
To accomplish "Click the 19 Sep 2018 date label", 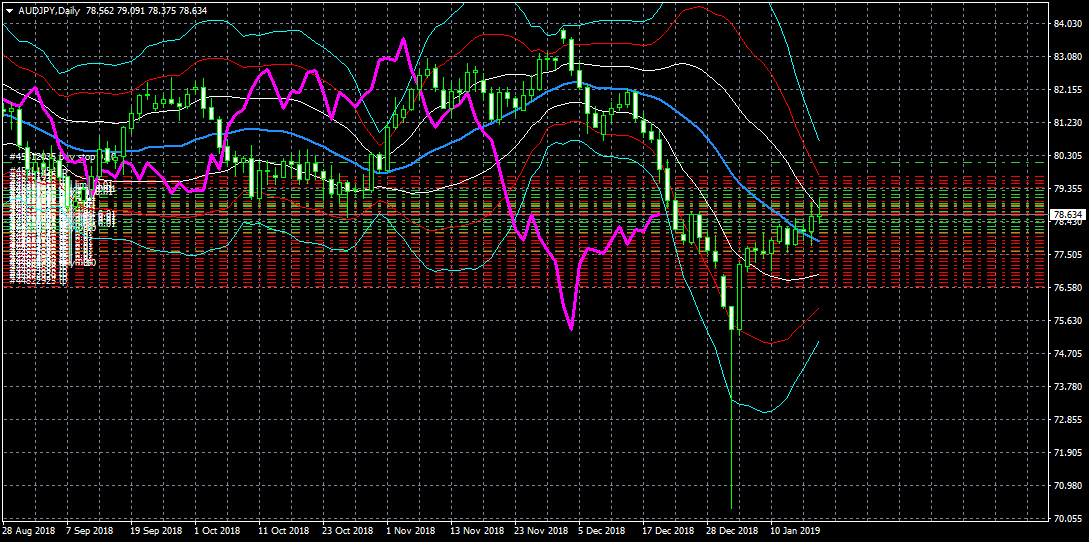I will coord(156,531).
